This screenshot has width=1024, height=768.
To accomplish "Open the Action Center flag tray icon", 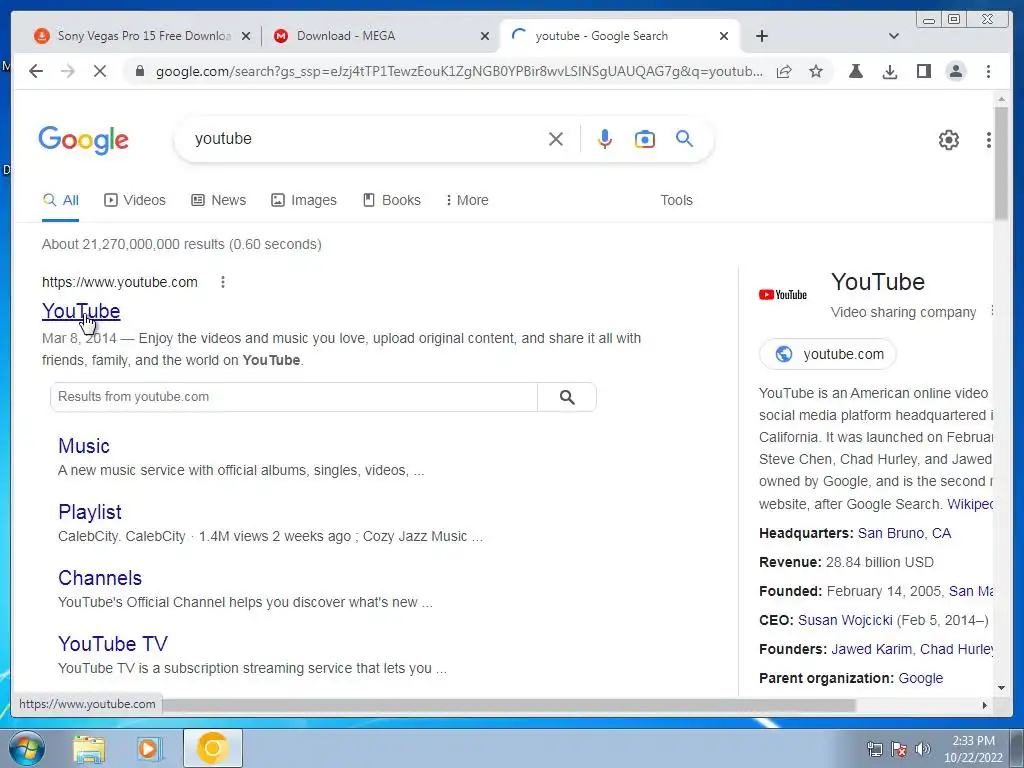I will click(899, 749).
